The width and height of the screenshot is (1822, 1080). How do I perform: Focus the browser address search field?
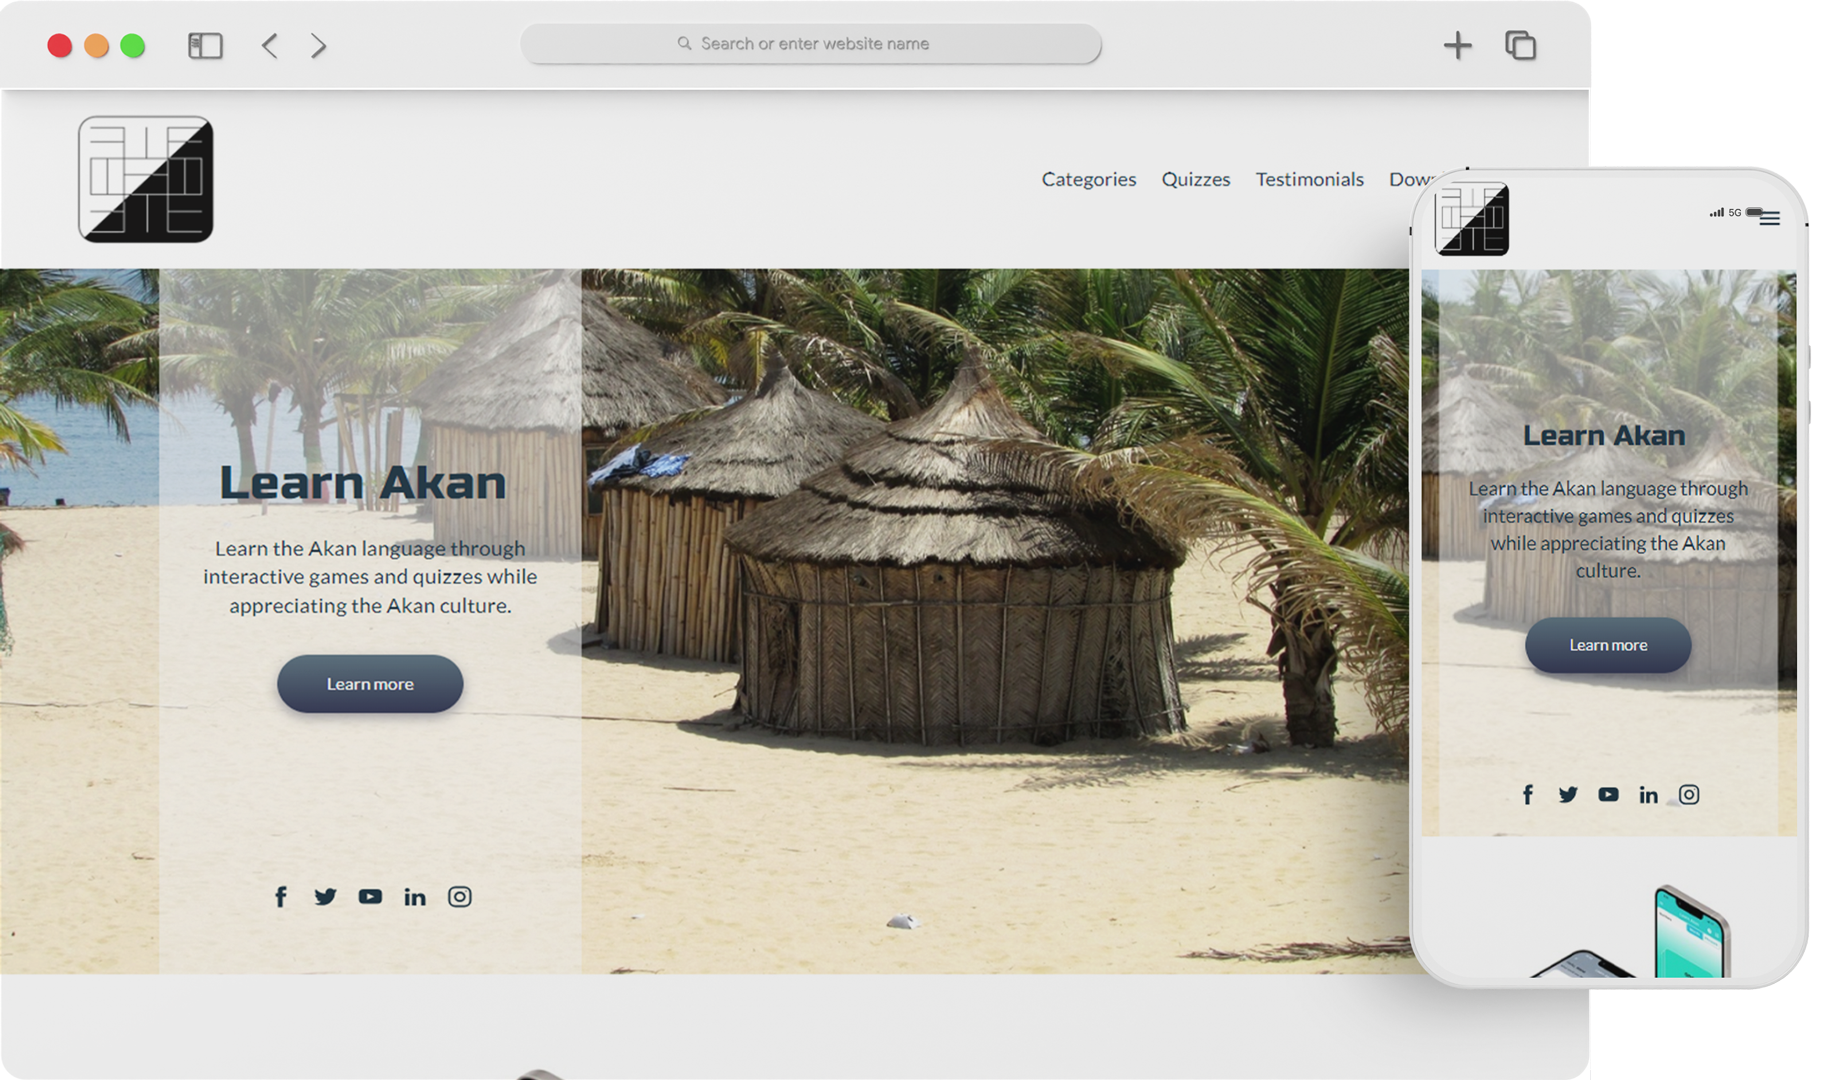pyautogui.click(x=811, y=44)
